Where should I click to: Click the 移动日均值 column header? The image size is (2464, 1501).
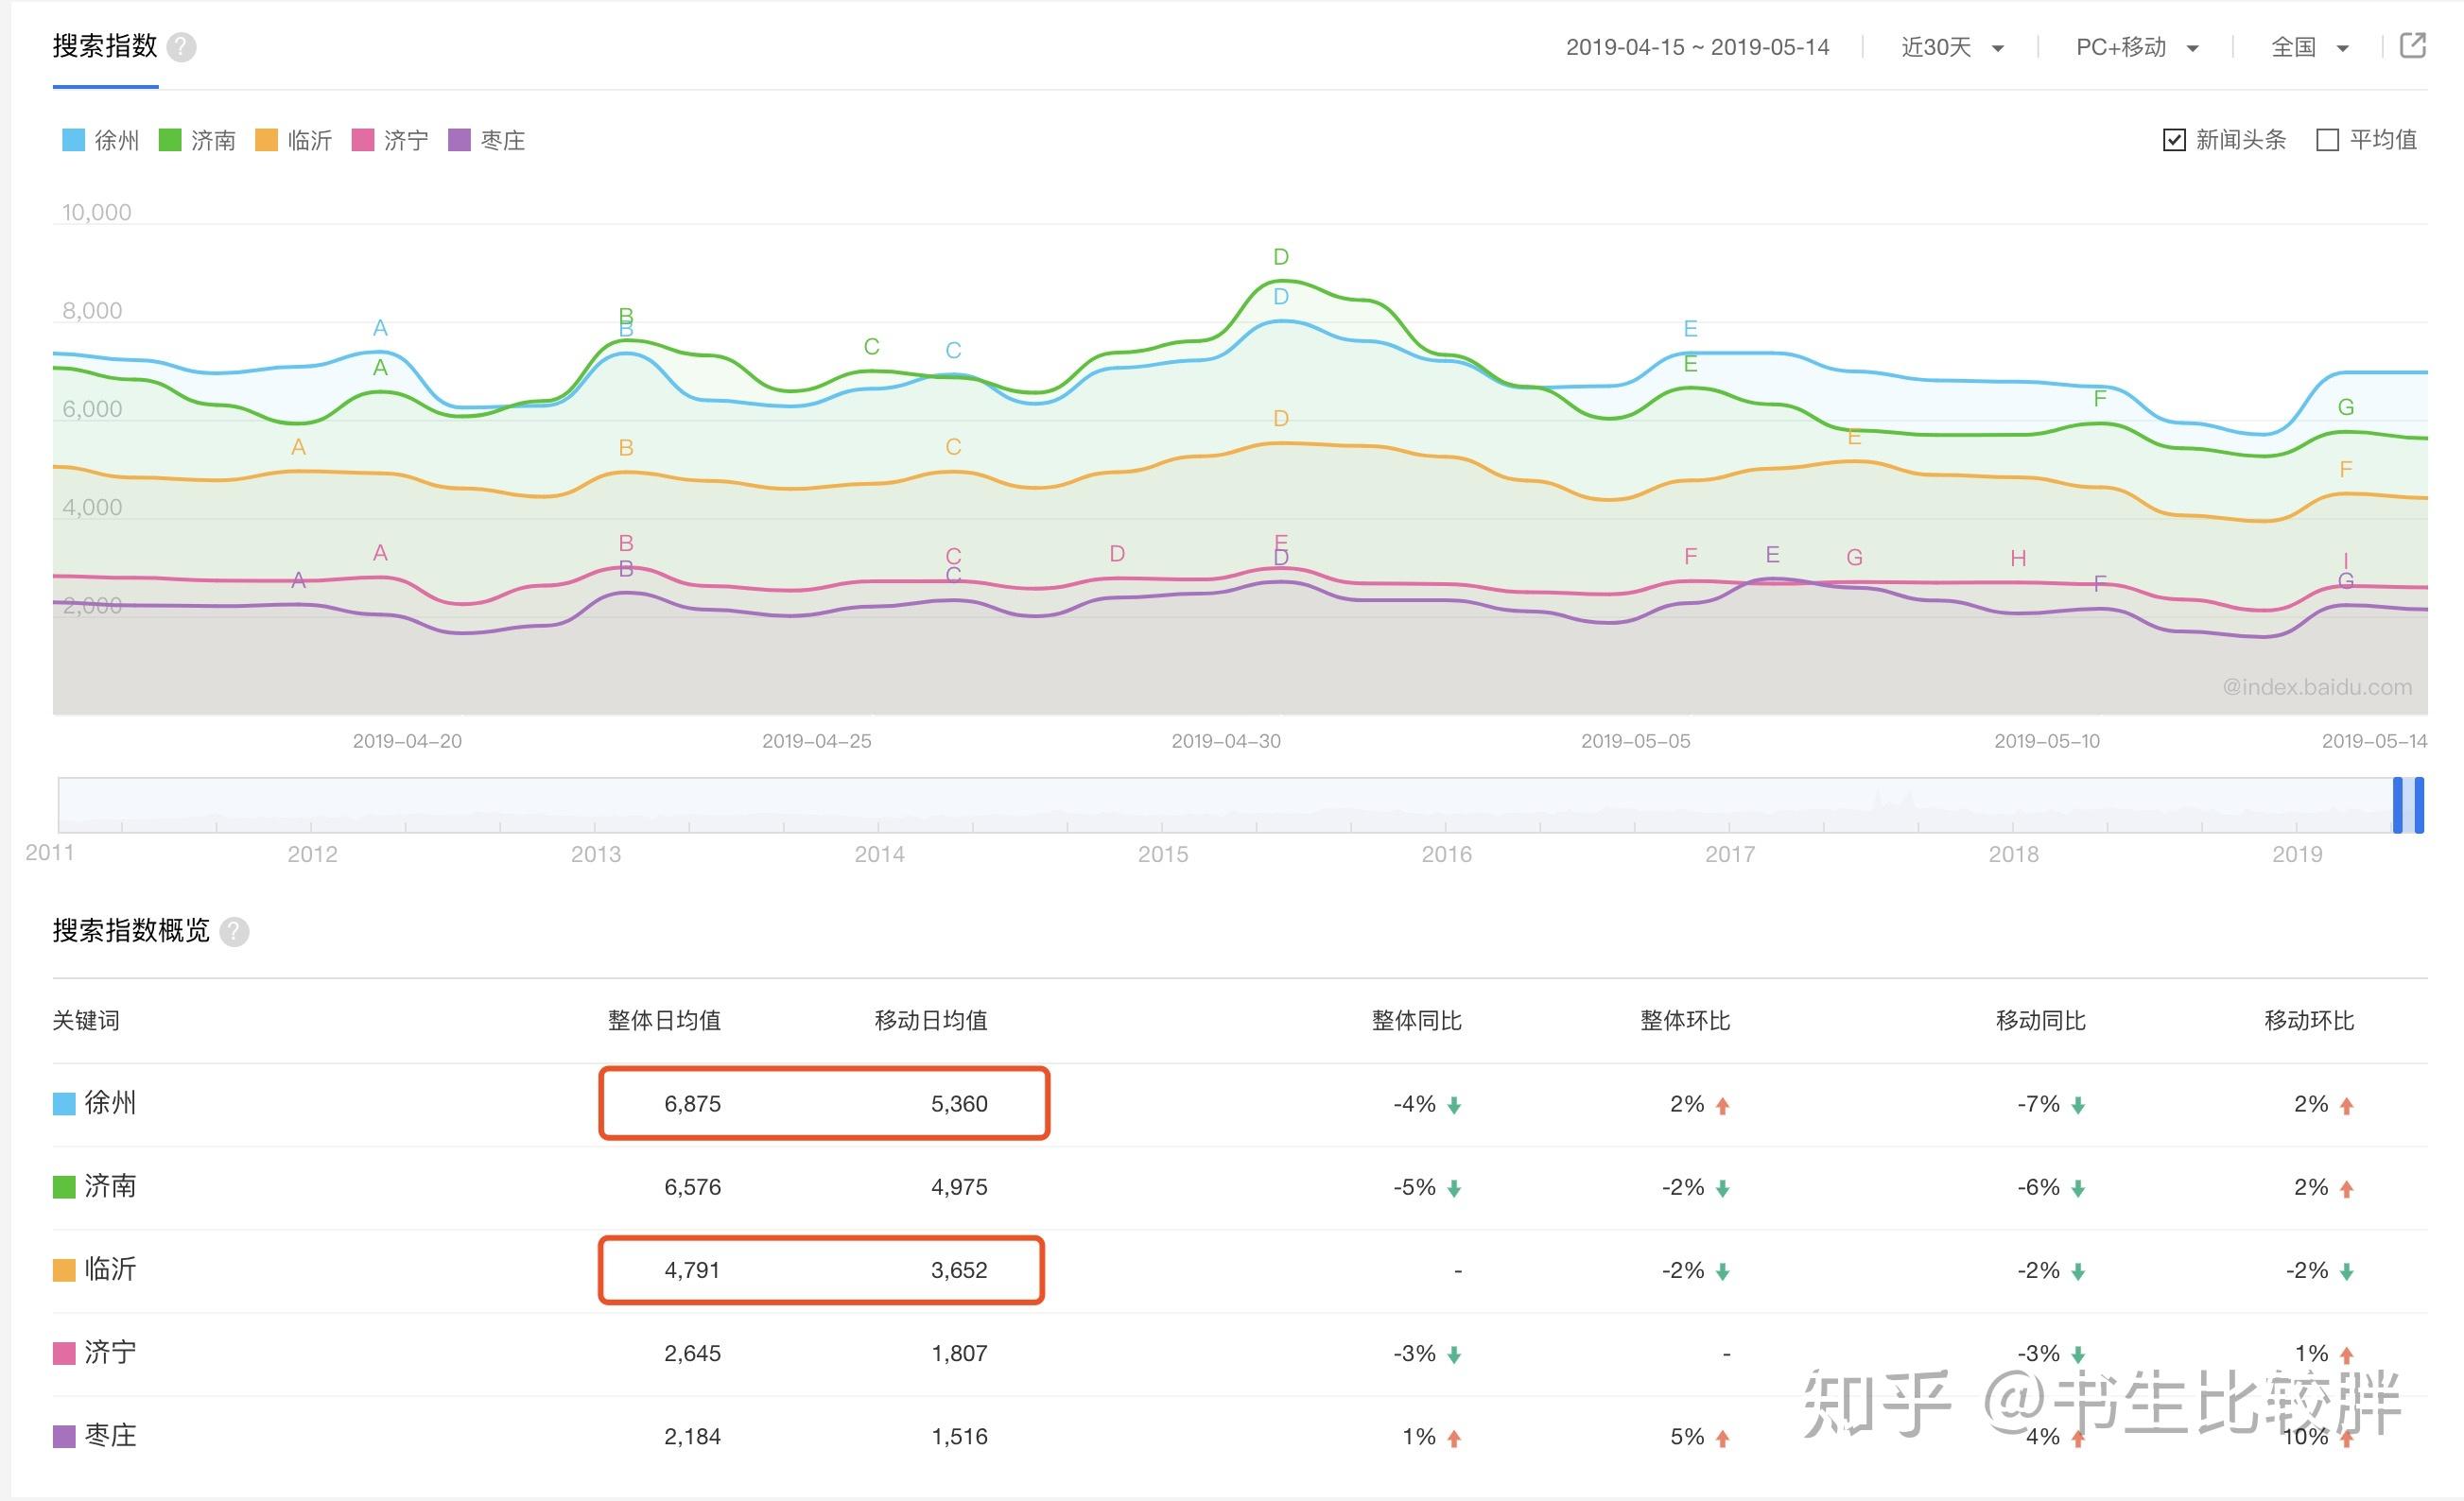[x=931, y=1020]
